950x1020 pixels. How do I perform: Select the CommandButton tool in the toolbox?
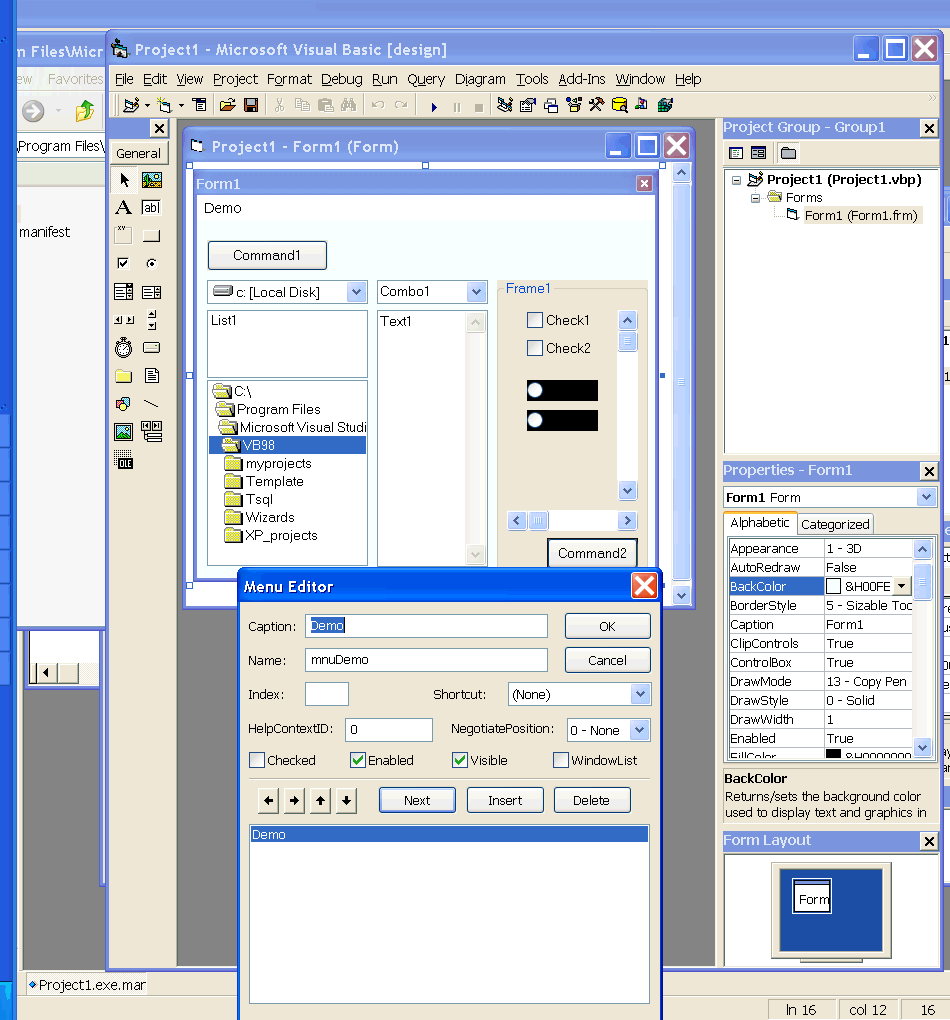tap(152, 235)
